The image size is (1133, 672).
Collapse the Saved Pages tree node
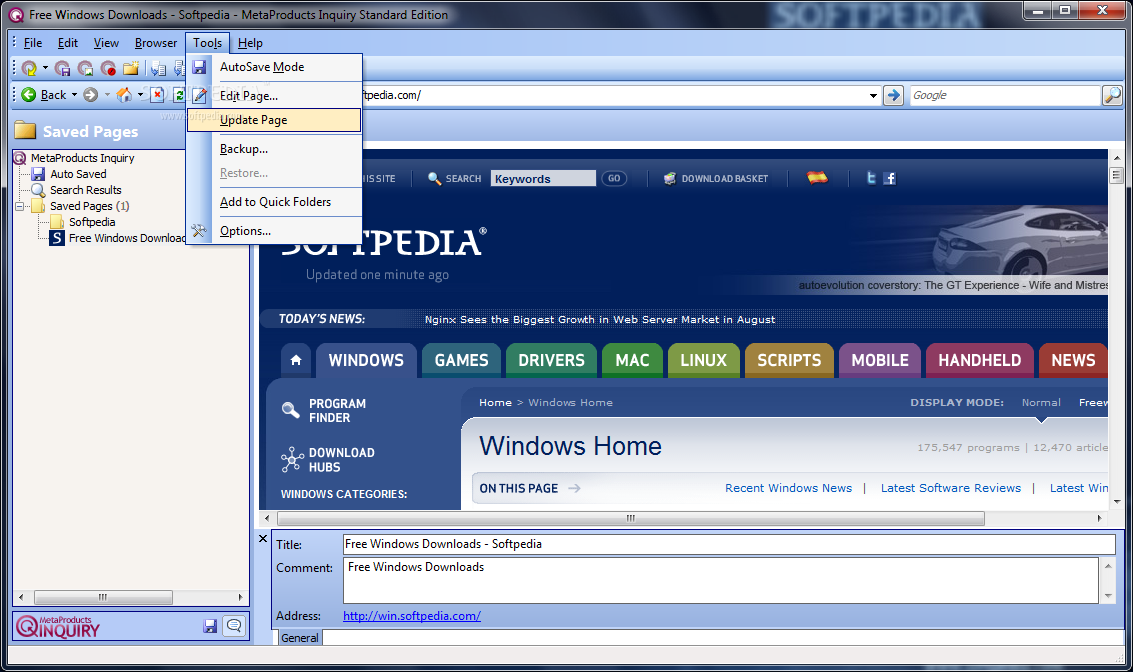20,207
